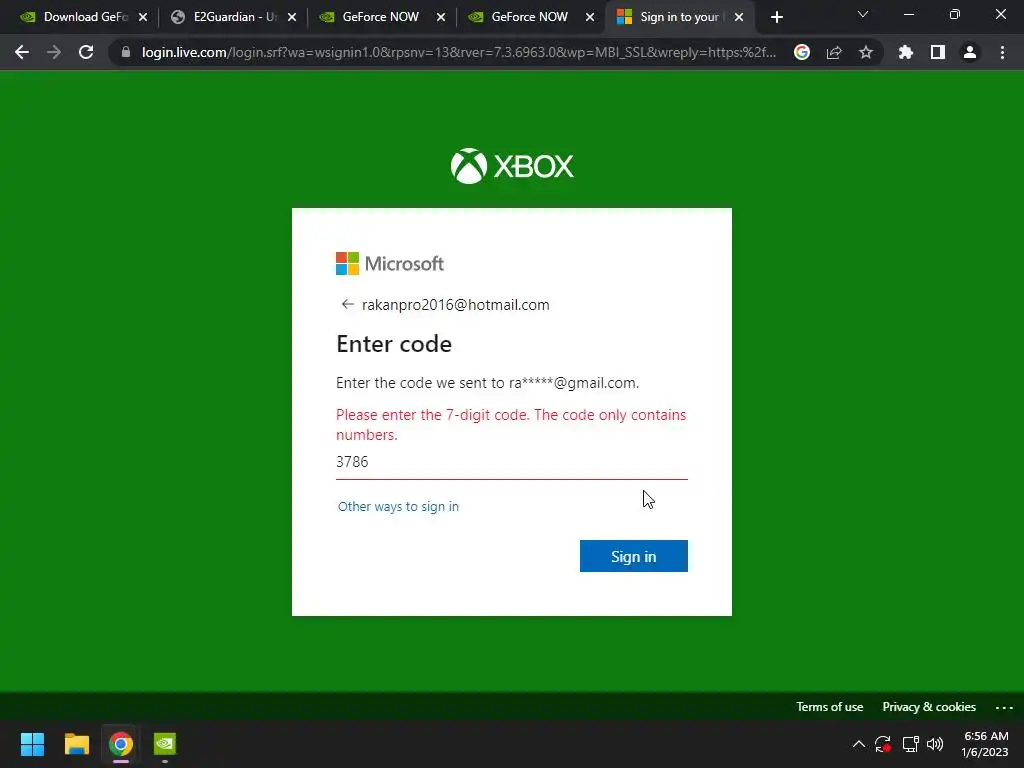Reload the current page
1024x768 pixels.
click(86, 52)
